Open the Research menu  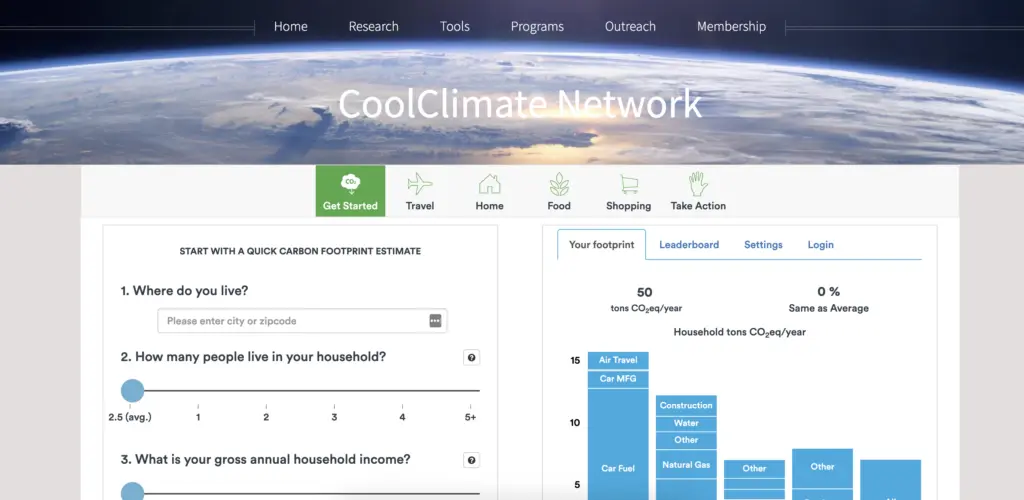pos(374,27)
